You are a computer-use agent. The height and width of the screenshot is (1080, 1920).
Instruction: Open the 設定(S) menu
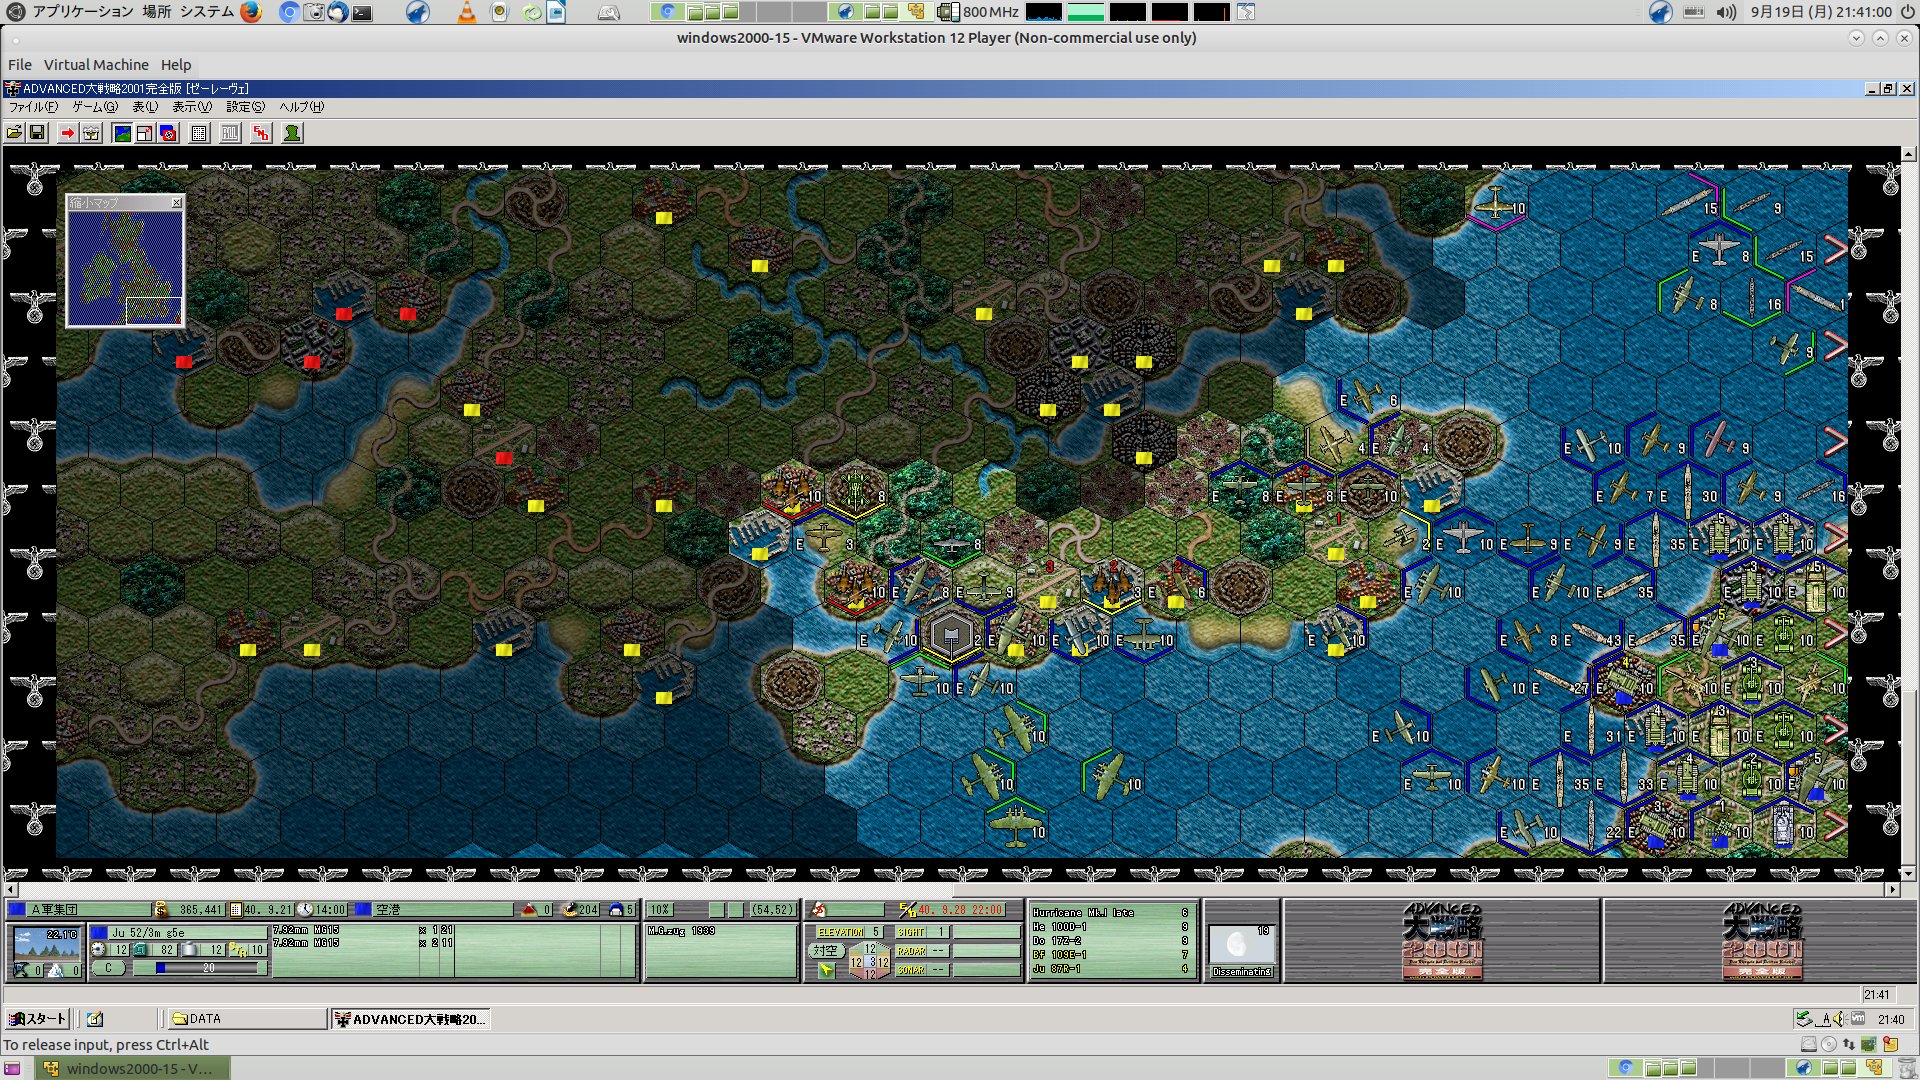(245, 107)
